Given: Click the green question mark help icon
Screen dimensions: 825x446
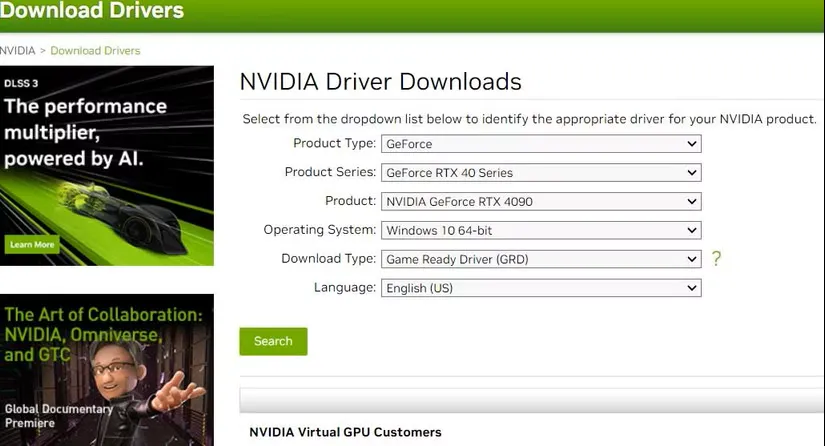Looking at the screenshot, I should pyautogui.click(x=716, y=258).
